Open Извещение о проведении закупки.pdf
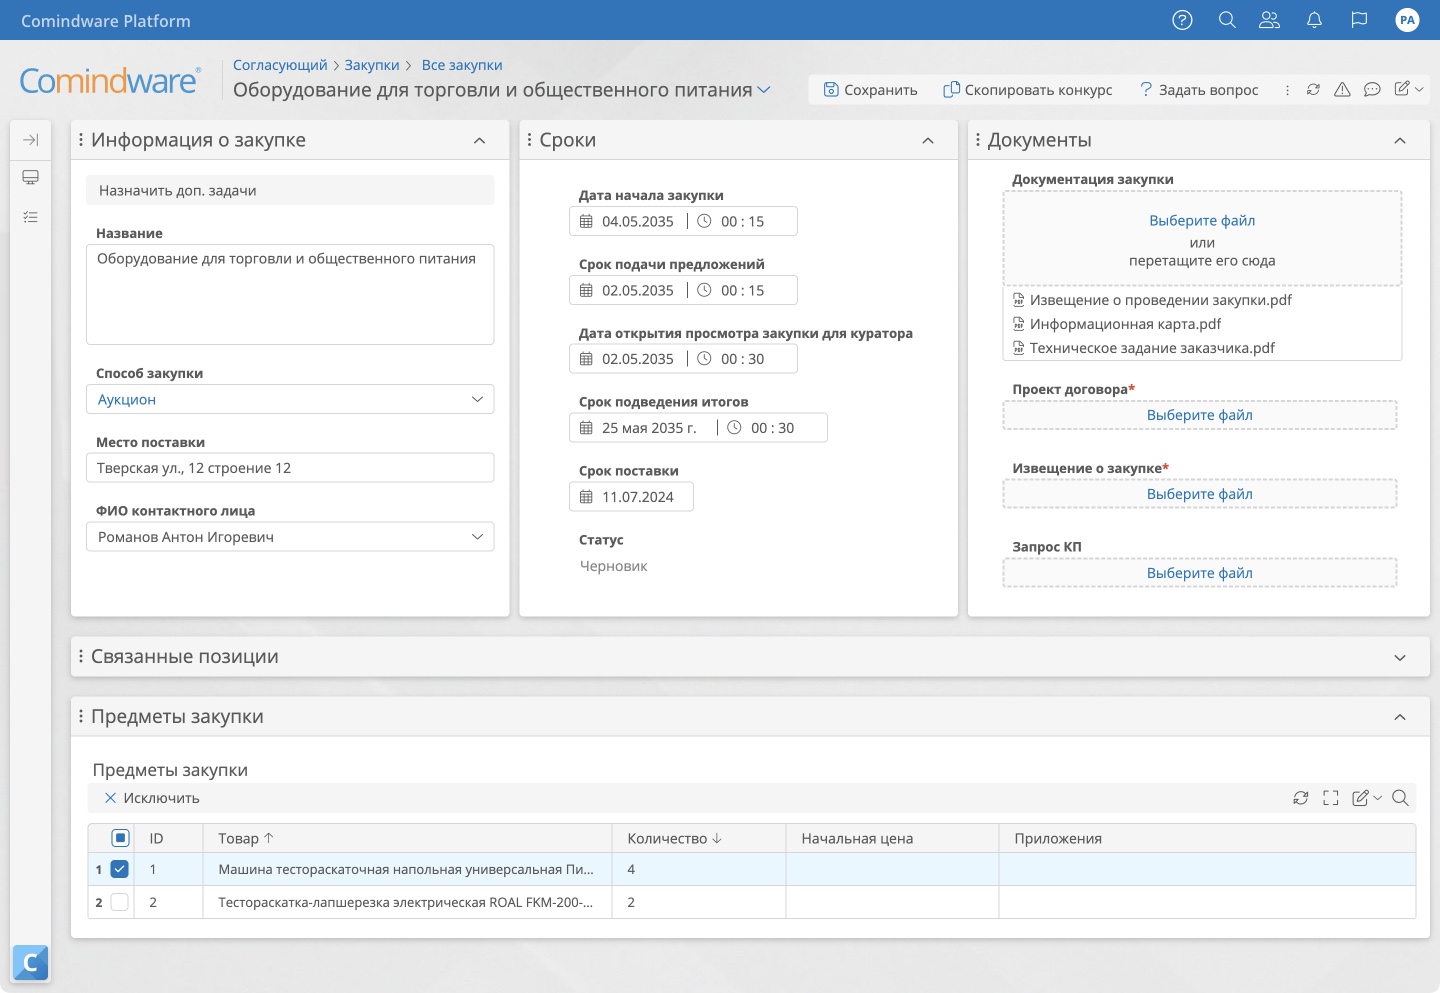 [x=1161, y=300]
